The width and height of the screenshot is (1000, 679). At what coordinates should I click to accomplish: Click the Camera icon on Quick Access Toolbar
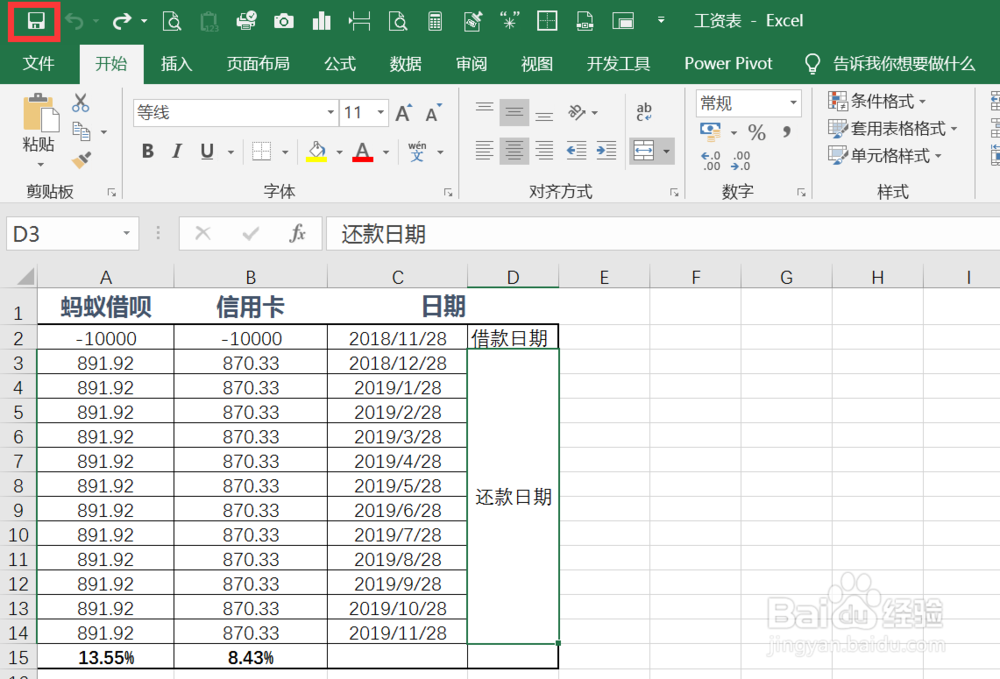pyautogui.click(x=283, y=20)
